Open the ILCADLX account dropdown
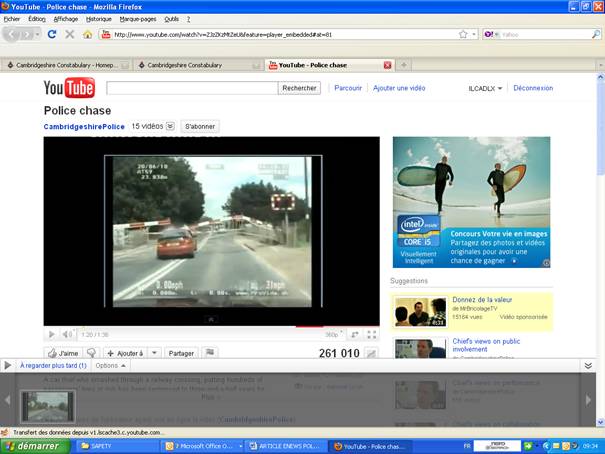Image resolution: width=605 pixels, height=454 pixels. [x=485, y=88]
